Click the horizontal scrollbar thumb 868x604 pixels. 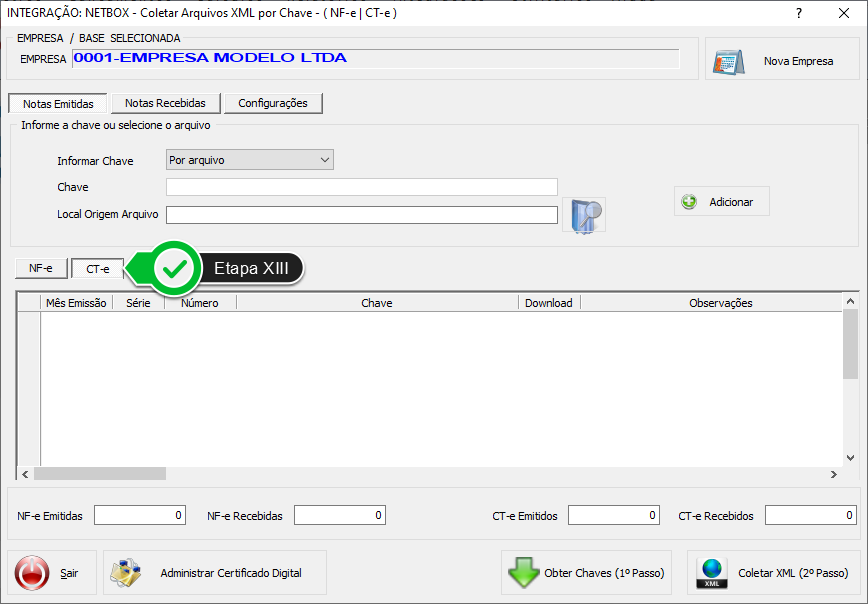(x=100, y=474)
